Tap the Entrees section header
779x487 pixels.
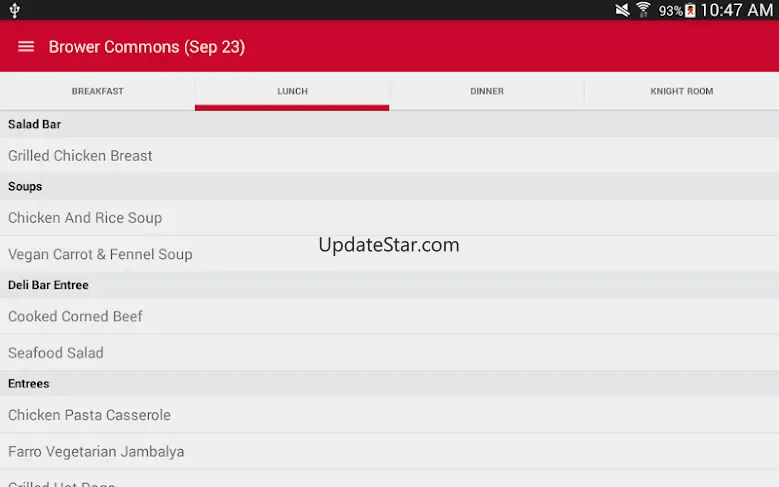390,383
